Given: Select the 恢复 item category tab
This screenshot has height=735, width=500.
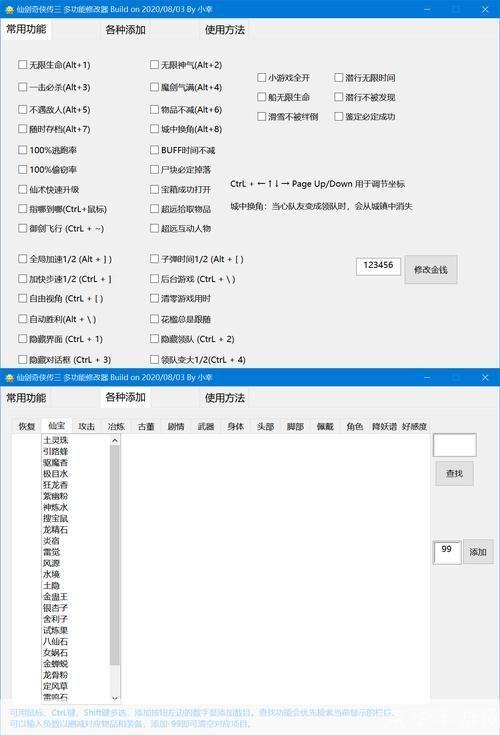Looking at the screenshot, I should [x=27, y=427].
